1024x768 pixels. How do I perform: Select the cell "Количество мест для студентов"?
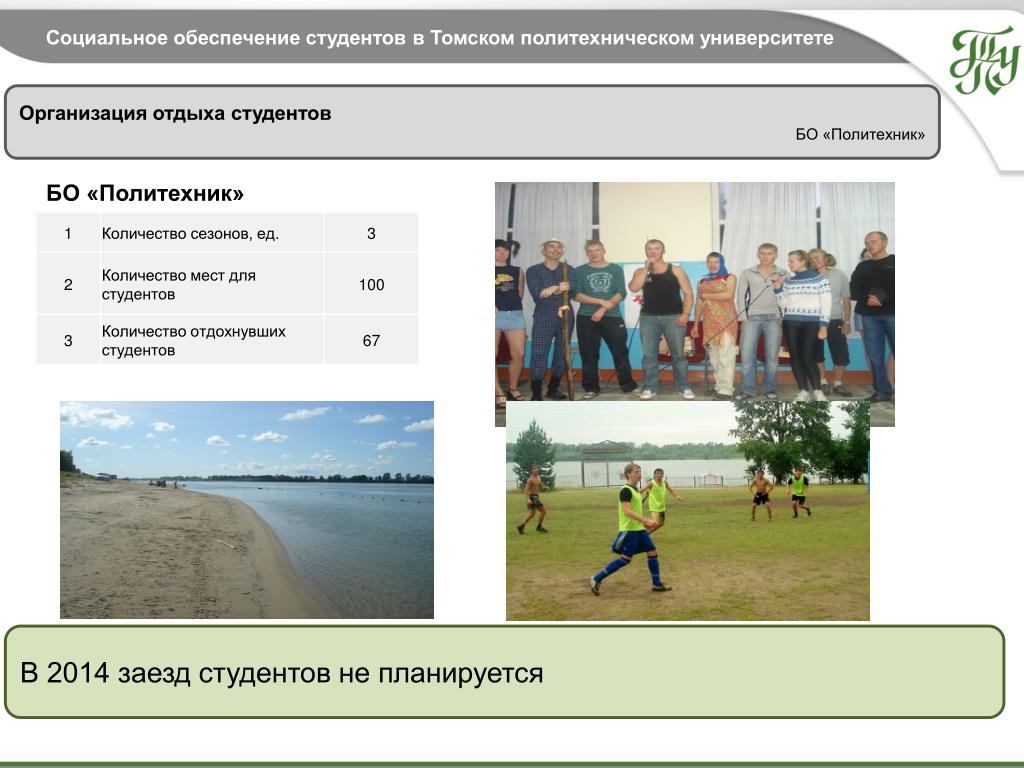coord(212,284)
